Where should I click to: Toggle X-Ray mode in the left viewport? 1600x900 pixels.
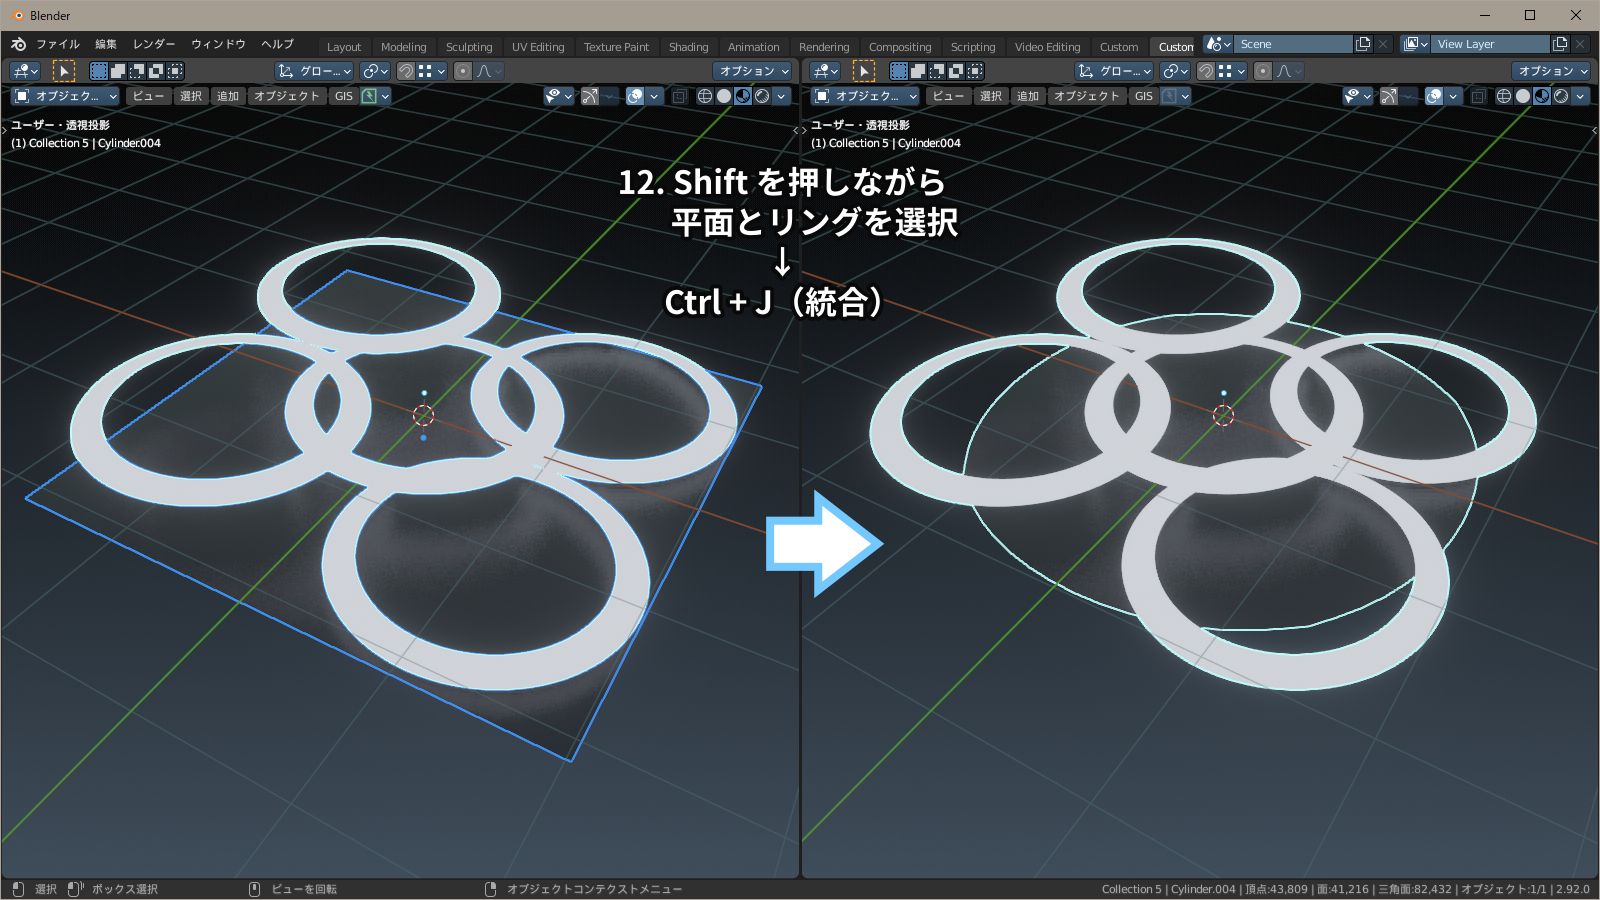pyautogui.click(x=682, y=96)
